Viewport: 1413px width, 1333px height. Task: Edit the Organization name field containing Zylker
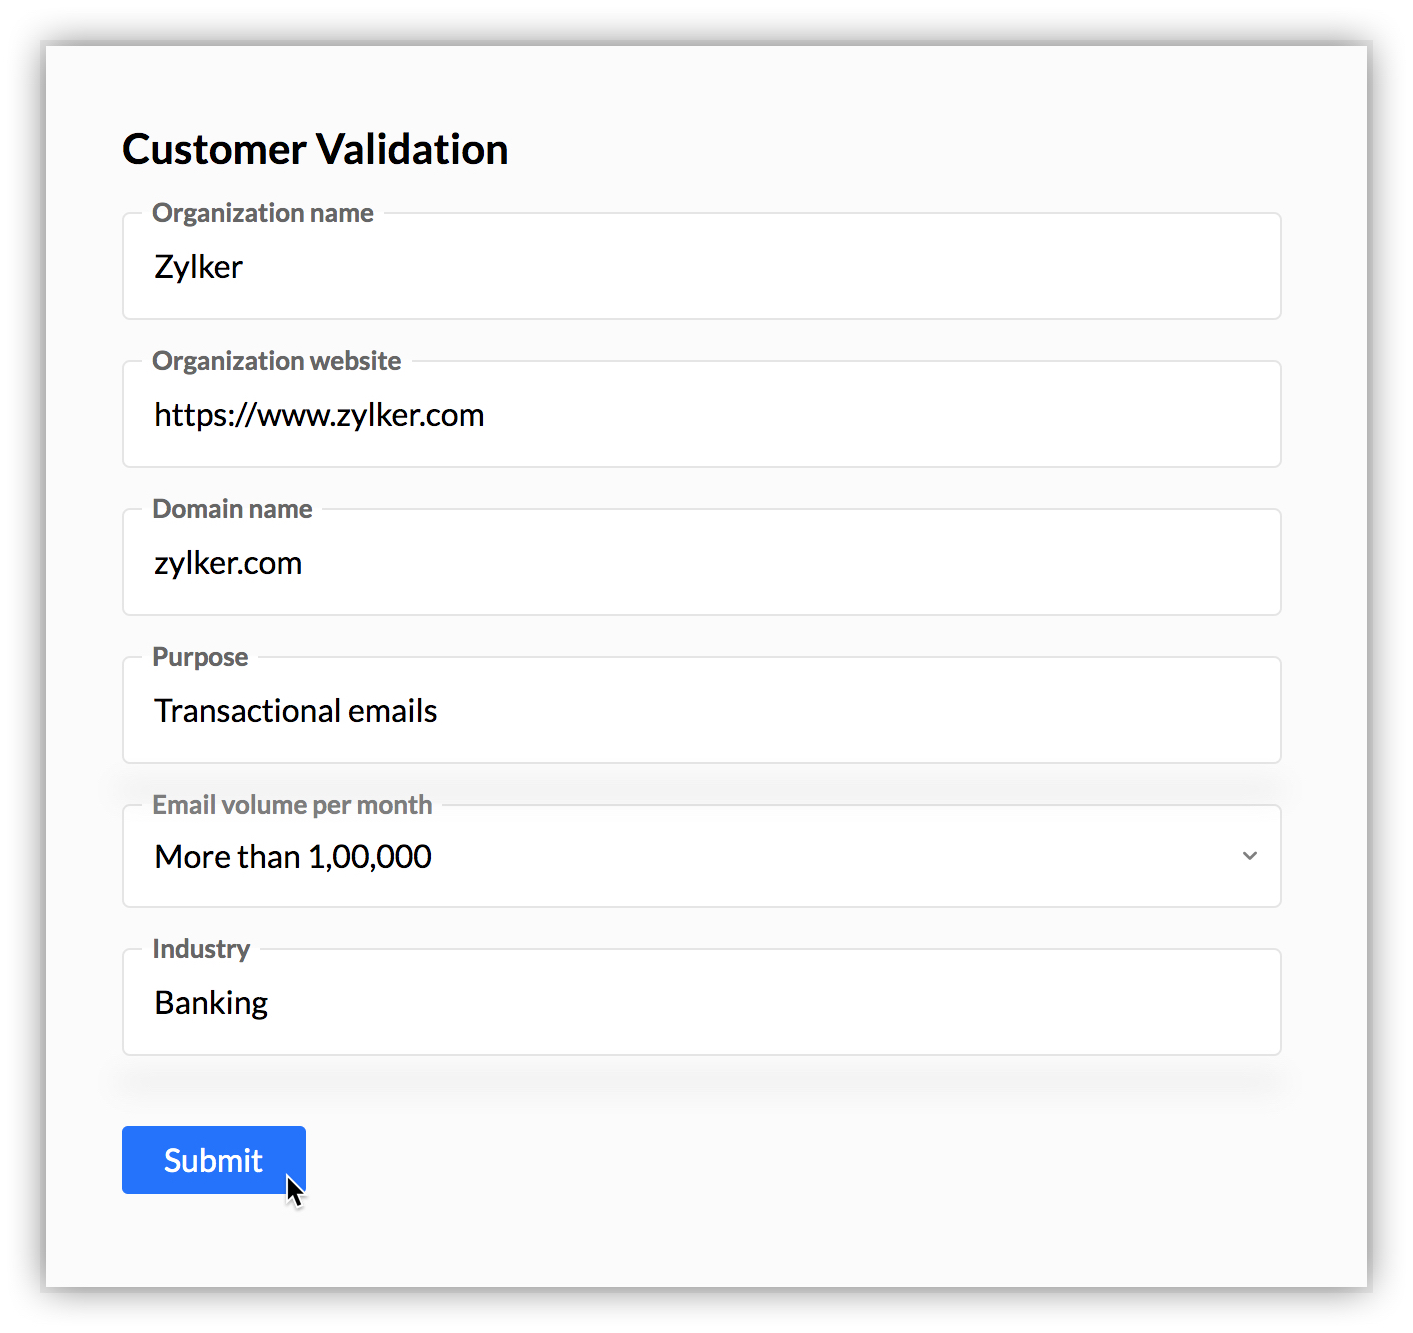(x=702, y=266)
